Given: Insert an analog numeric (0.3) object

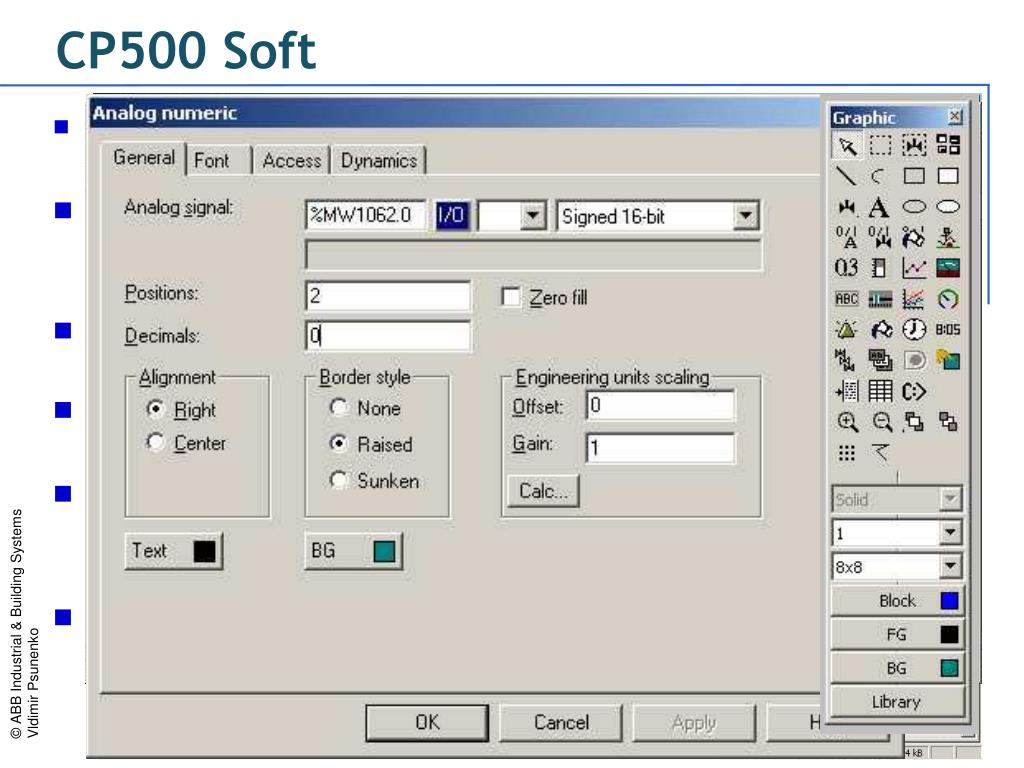Looking at the screenshot, I should pyautogui.click(x=846, y=268).
